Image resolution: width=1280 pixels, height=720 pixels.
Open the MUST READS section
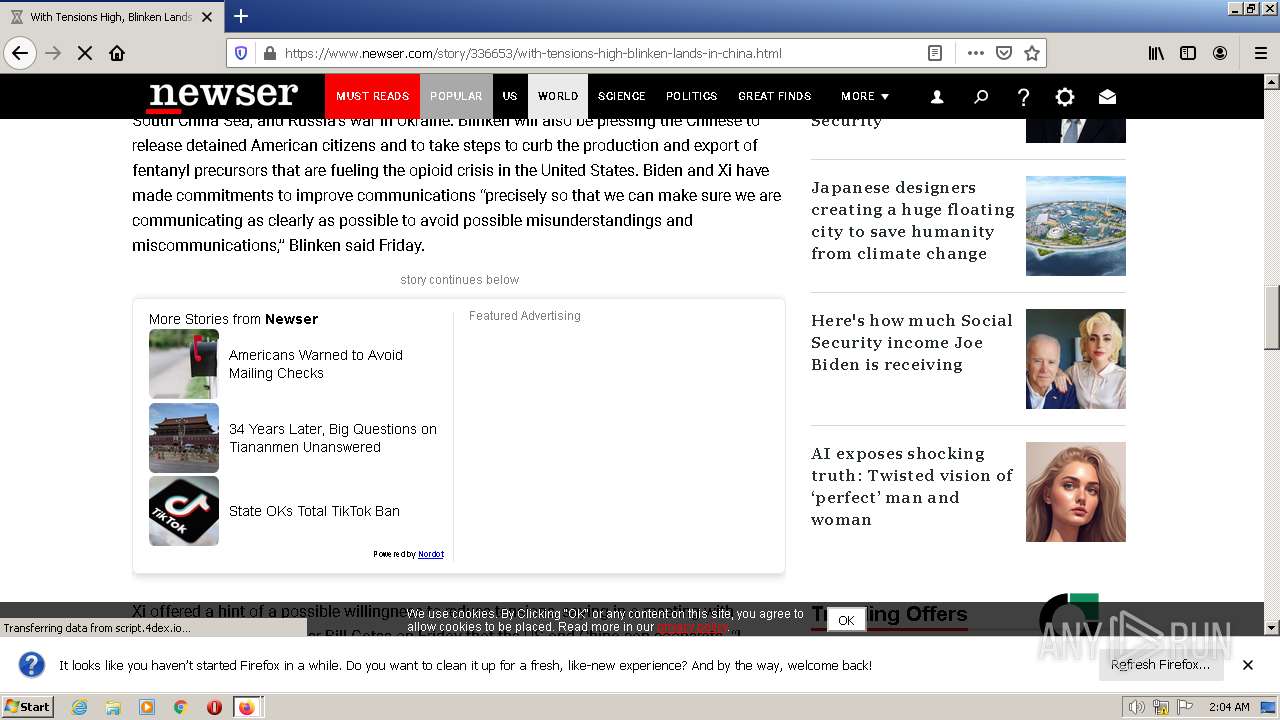tap(372, 96)
